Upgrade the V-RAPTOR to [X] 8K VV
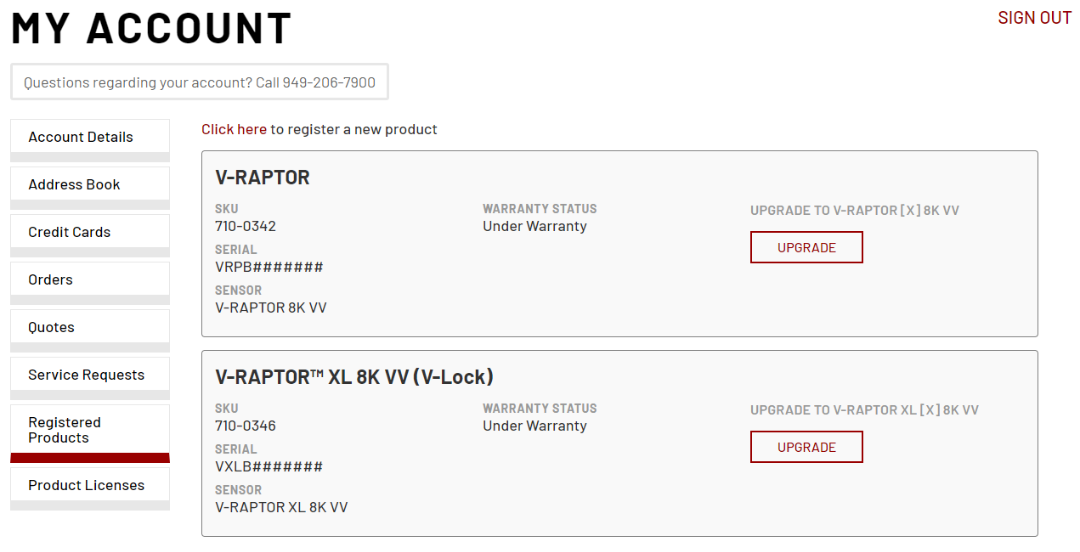Screen dimensions: 1080x552 click(806, 247)
